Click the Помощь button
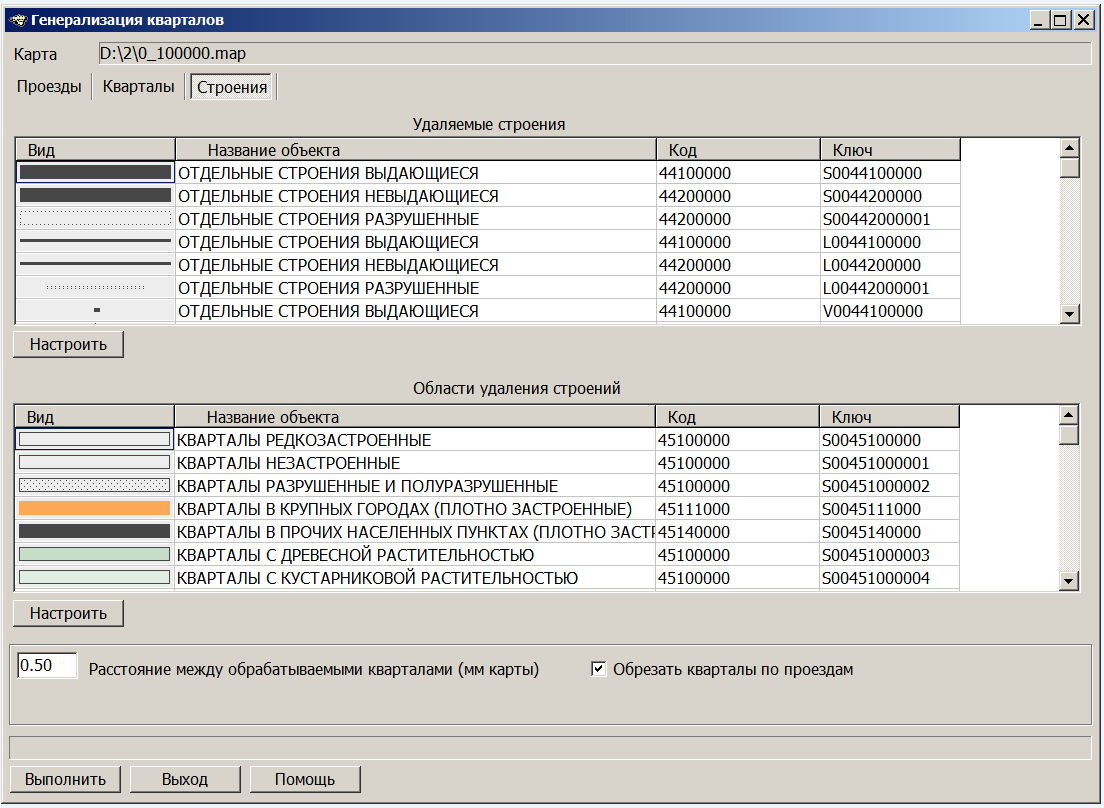The width and height of the screenshot is (1104, 808). click(x=304, y=780)
